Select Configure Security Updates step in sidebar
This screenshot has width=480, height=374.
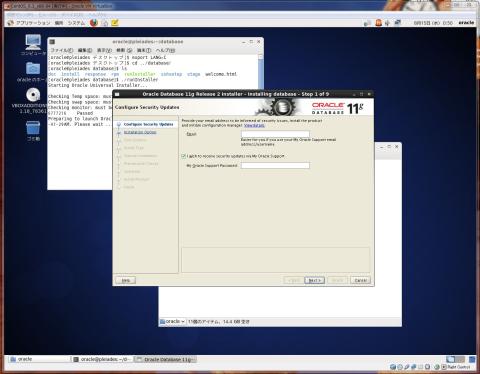pyautogui.click(x=148, y=124)
